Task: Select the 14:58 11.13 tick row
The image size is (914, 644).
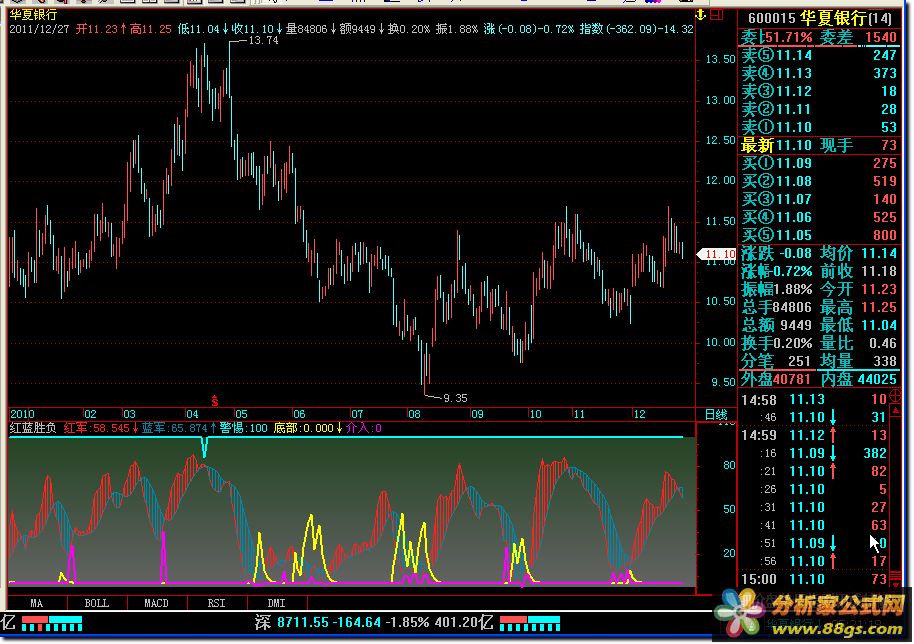Action: tap(814, 400)
